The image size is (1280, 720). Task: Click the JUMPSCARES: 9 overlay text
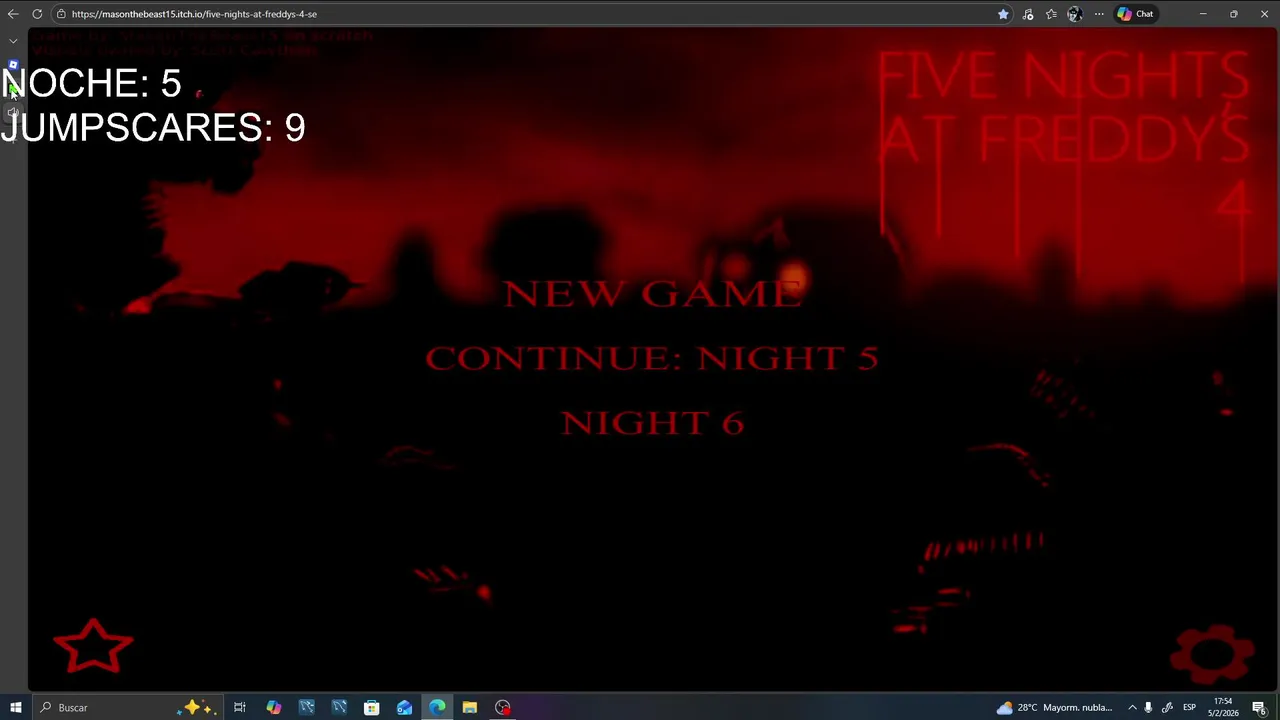[x=153, y=127]
